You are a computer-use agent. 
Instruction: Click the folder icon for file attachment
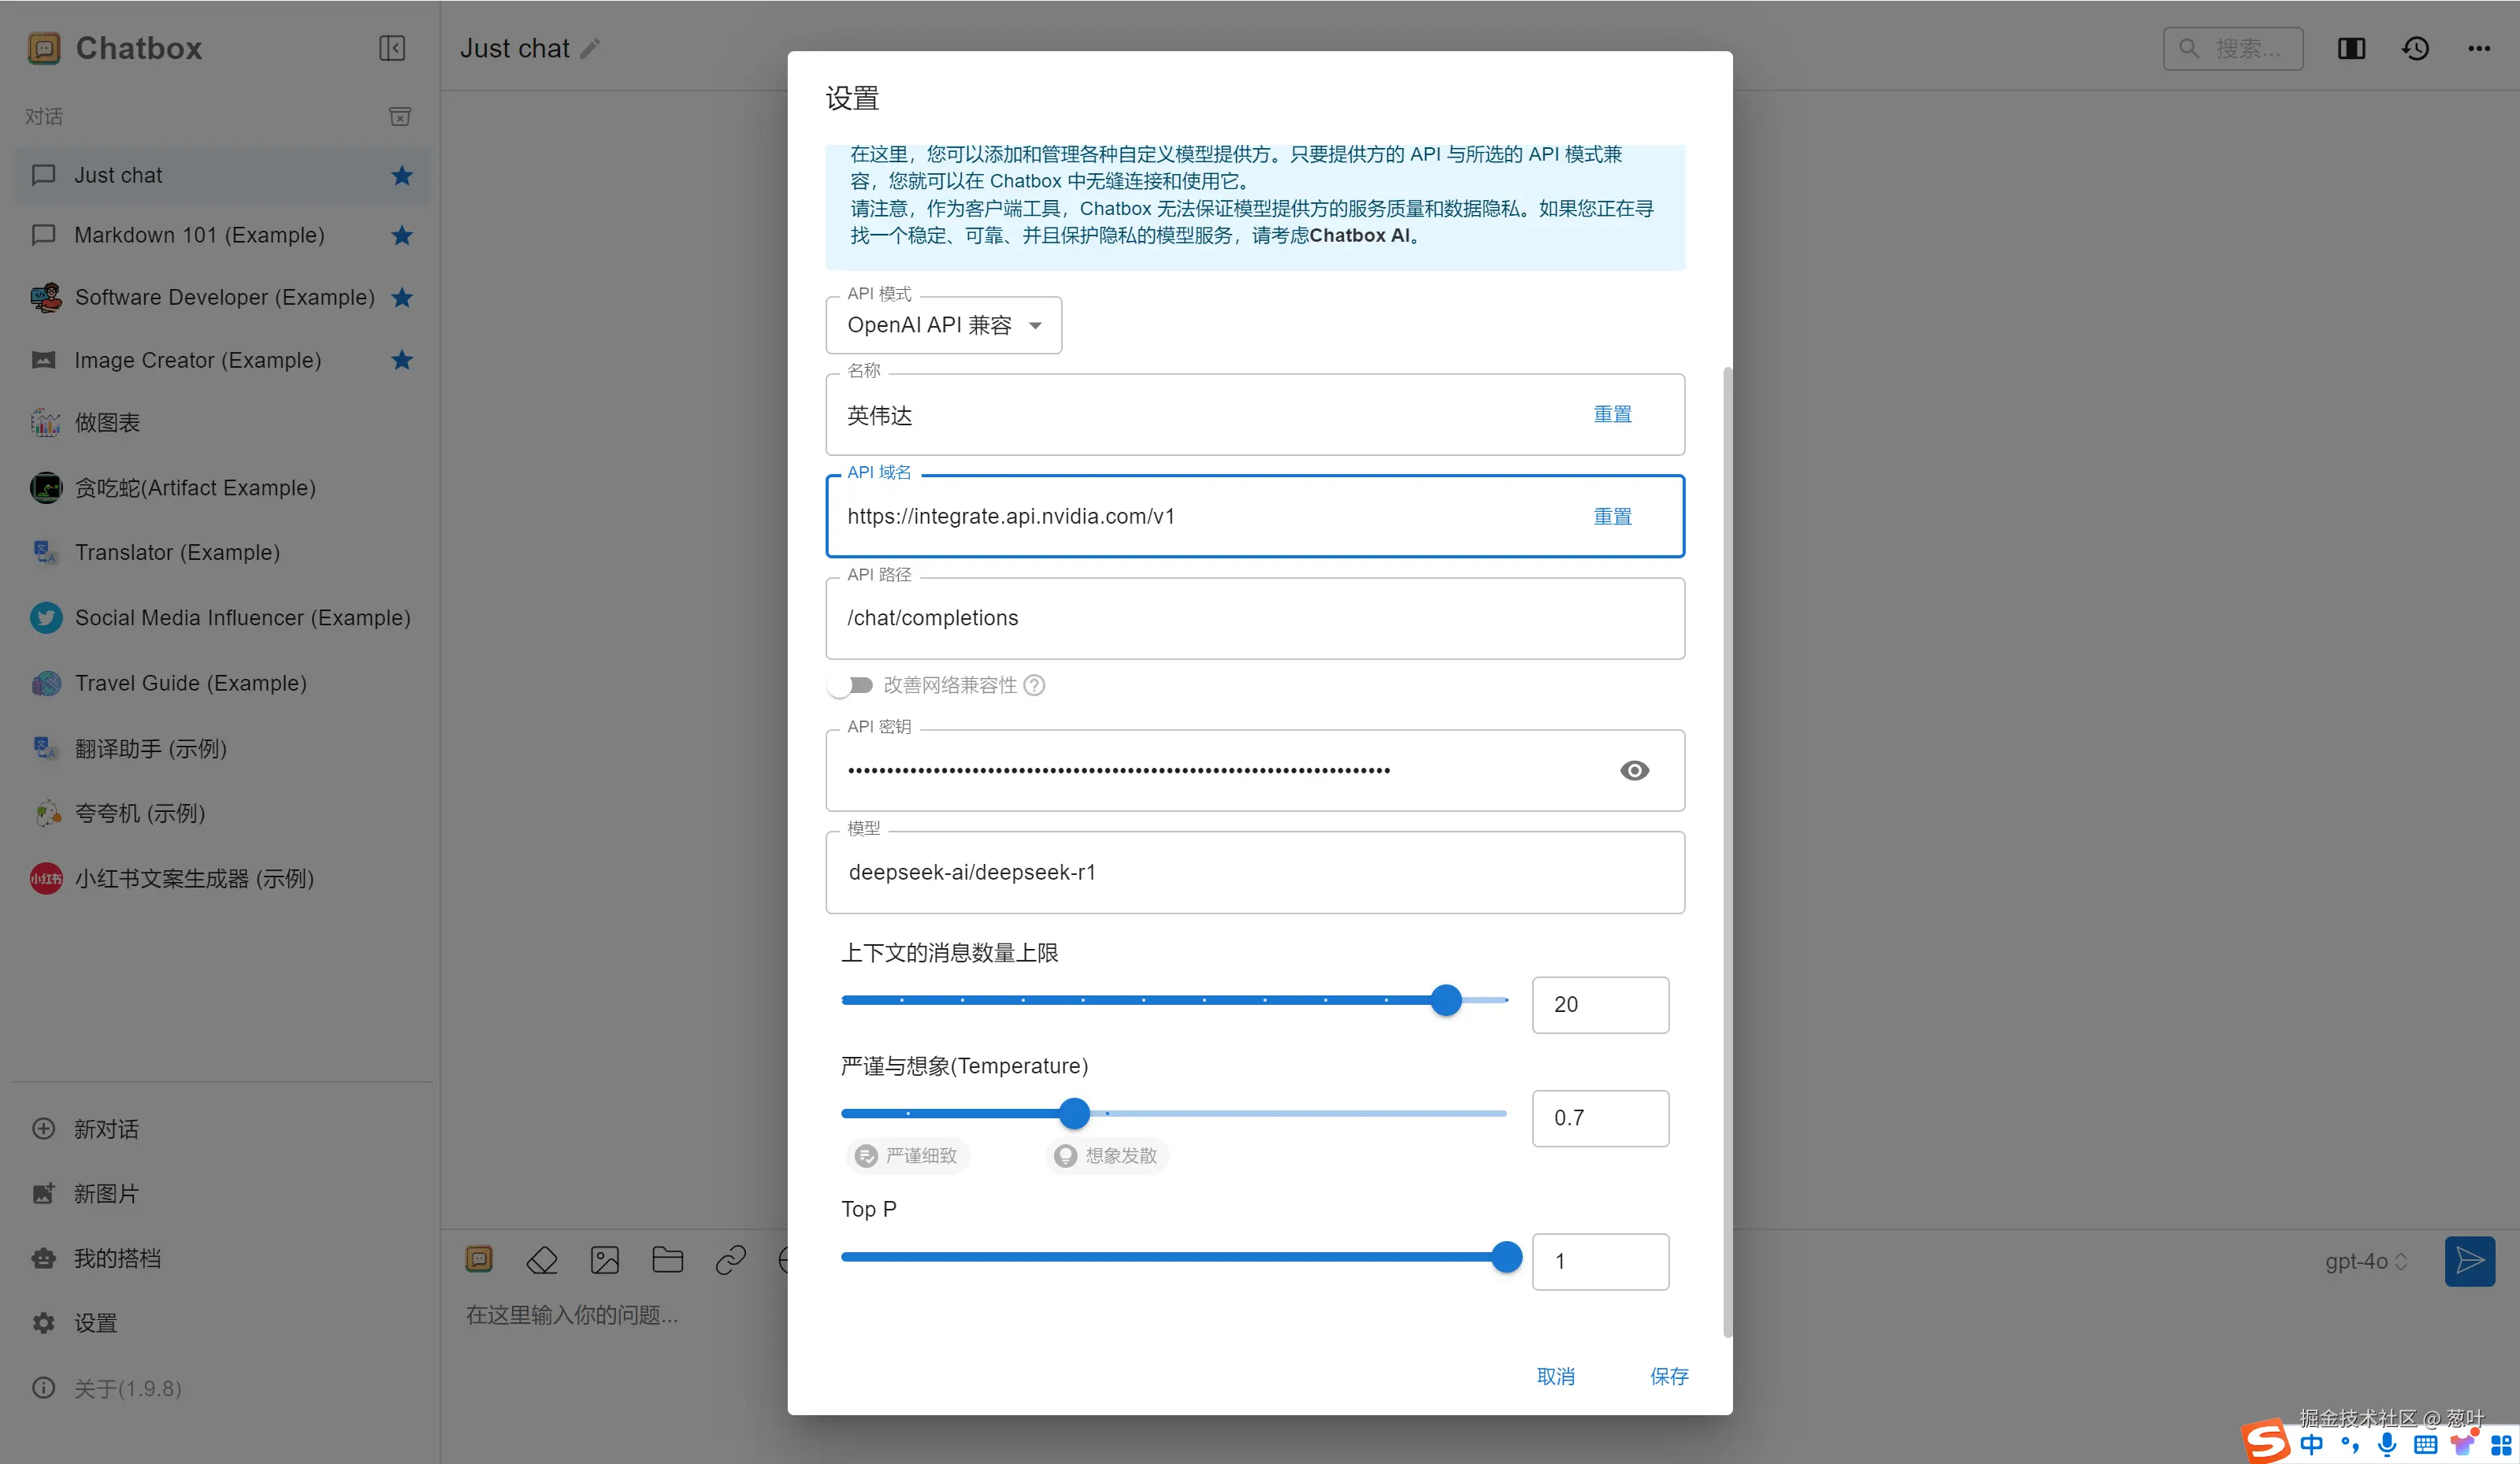[x=667, y=1259]
